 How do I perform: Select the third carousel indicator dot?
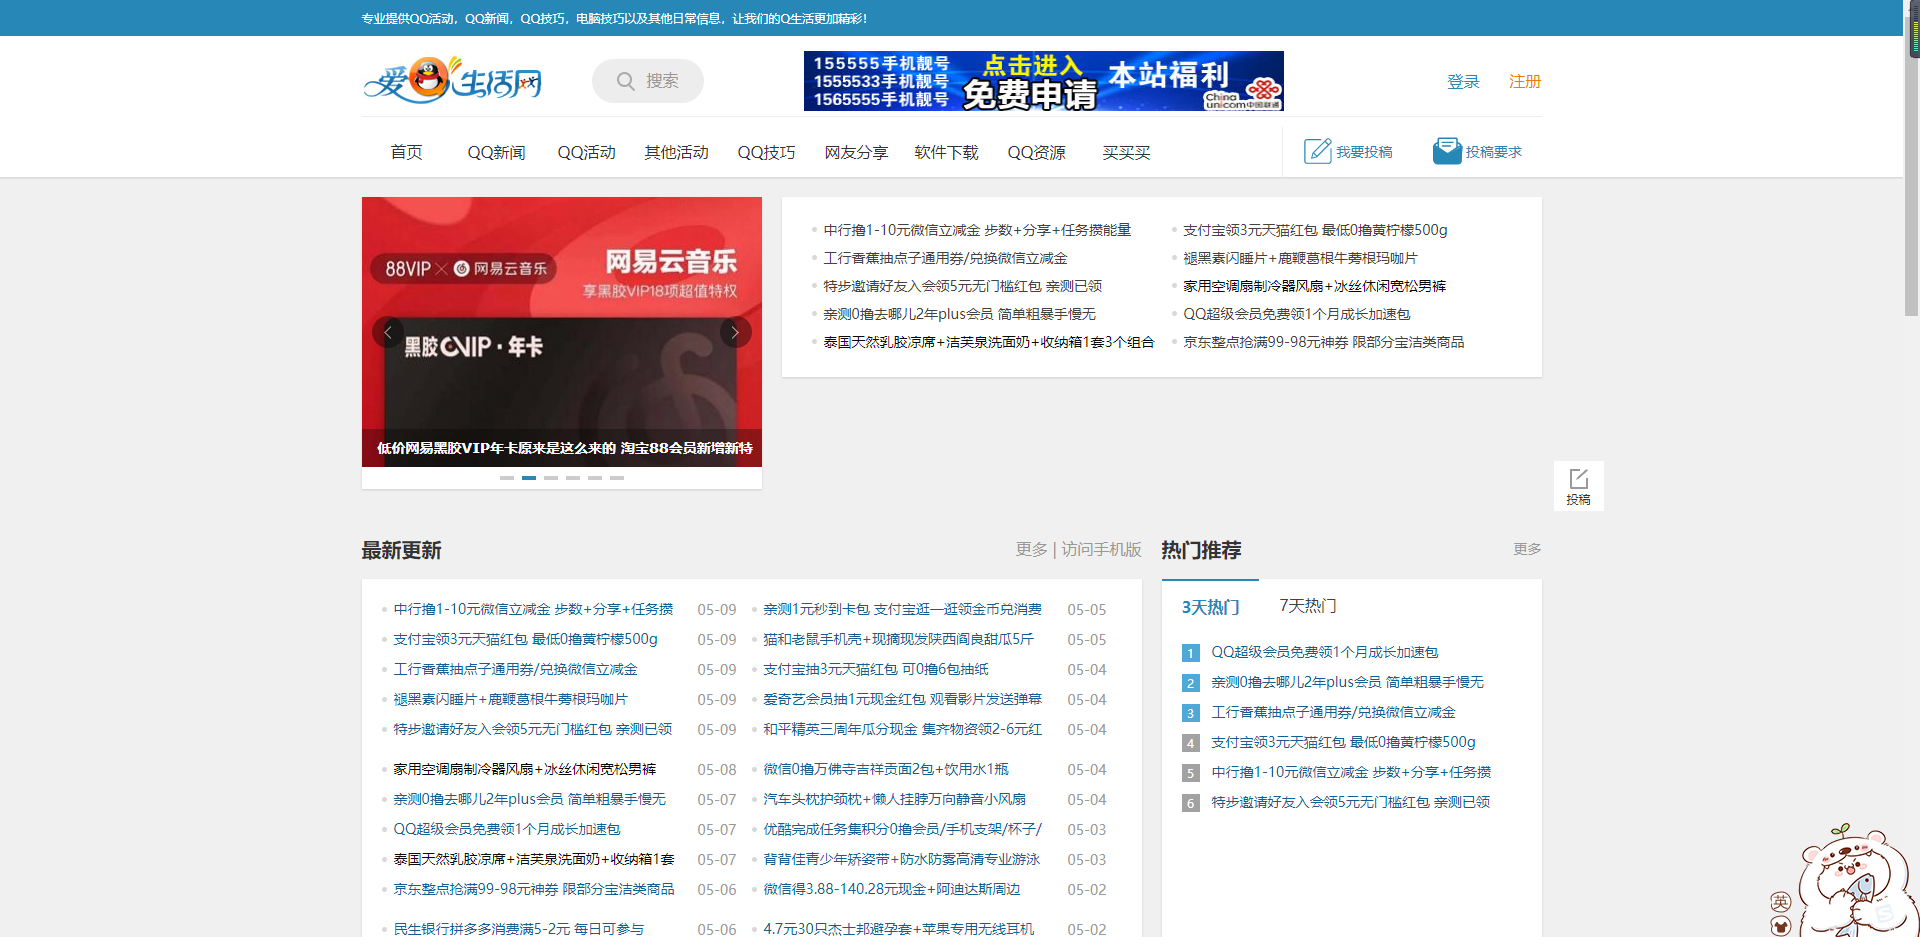[551, 478]
